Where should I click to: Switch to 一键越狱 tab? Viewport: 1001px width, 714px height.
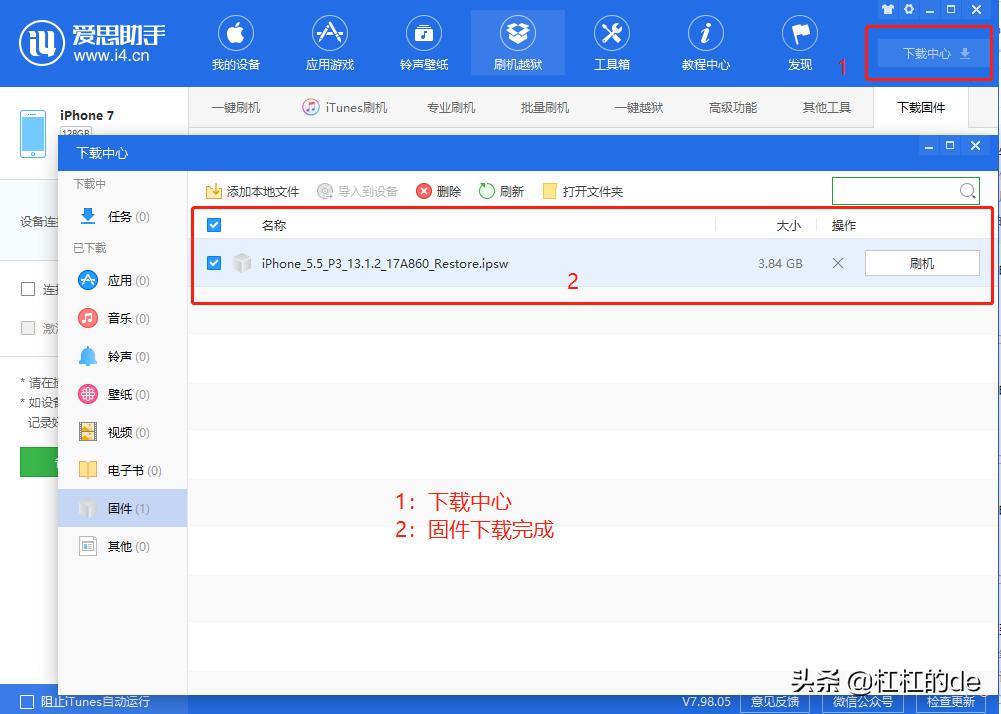coord(638,107)
